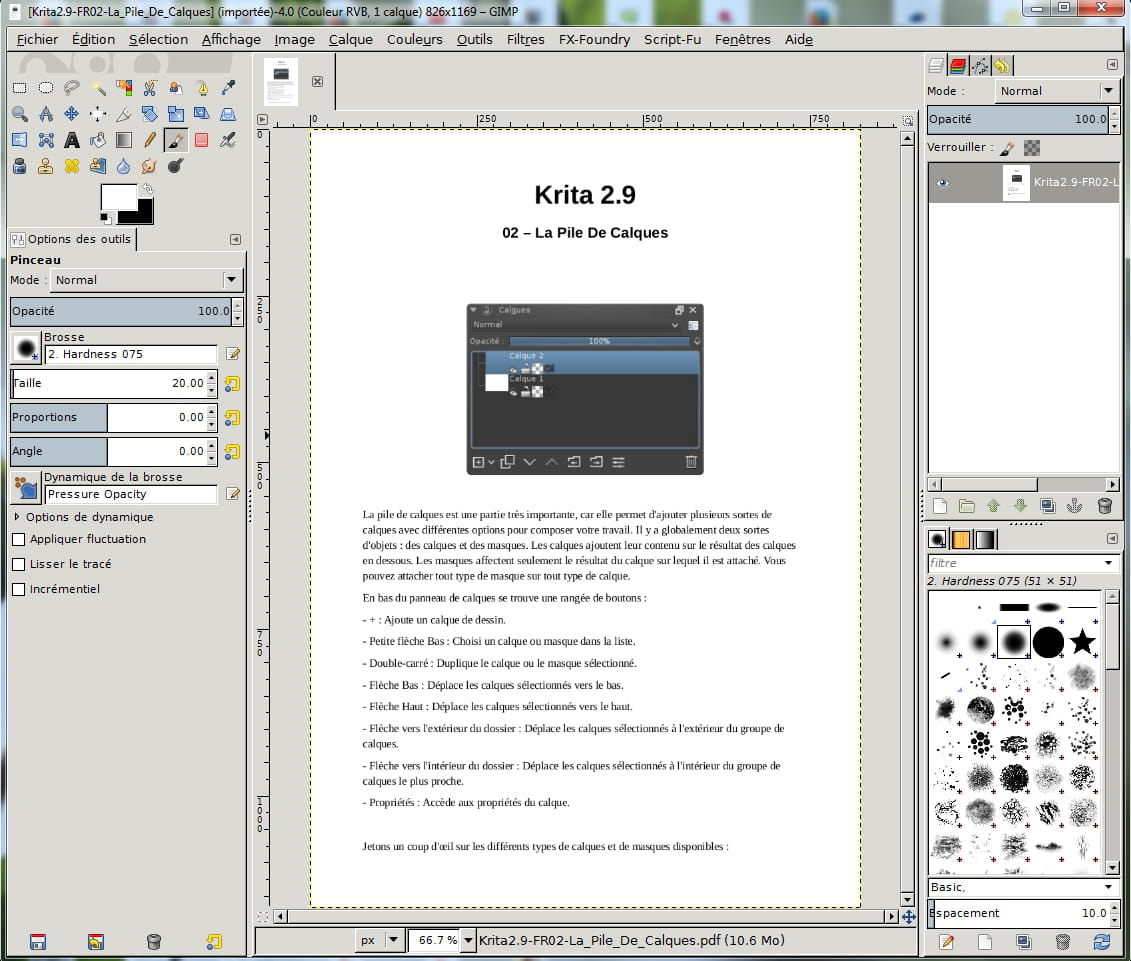Screen dimensions: 1131x961
Task: Pick the Airbrush tool
Action: [227, 140]
